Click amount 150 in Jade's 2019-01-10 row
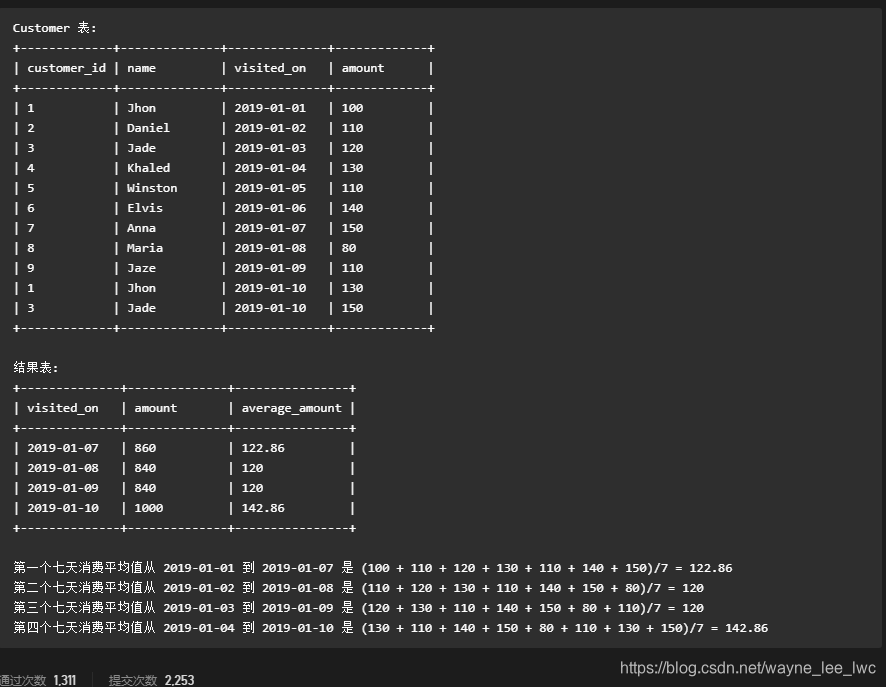This screenshot has height=687, width=886. [352, 308]
